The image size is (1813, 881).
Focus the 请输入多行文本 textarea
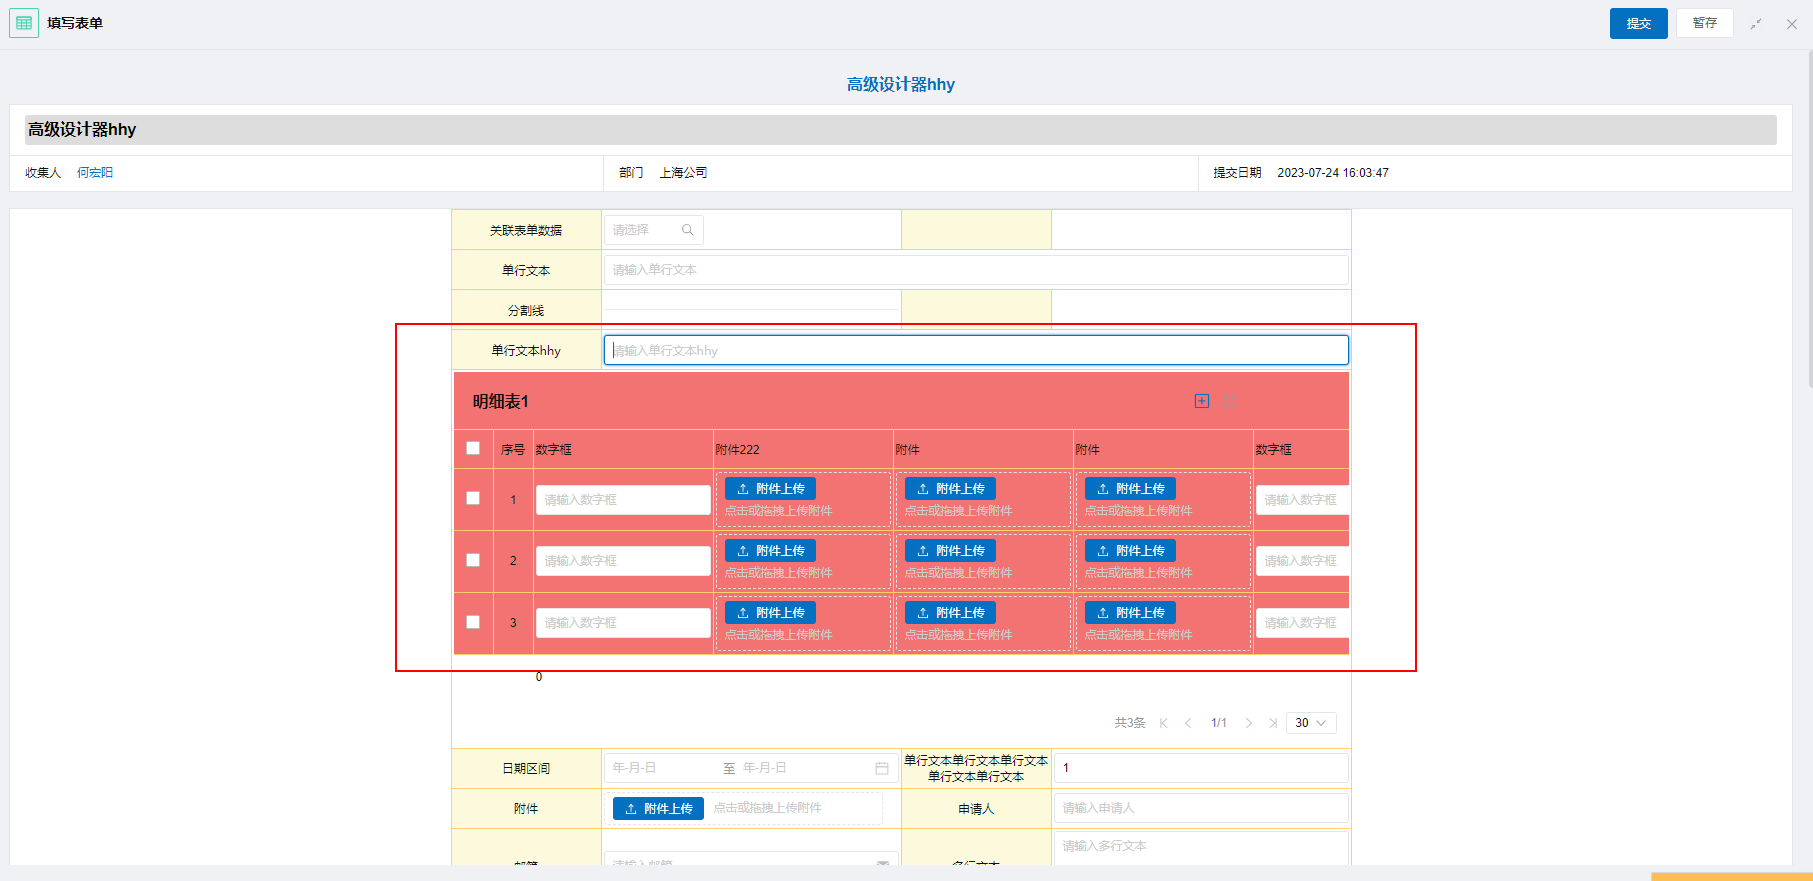pyautogui.click(x=1201, y=848)
